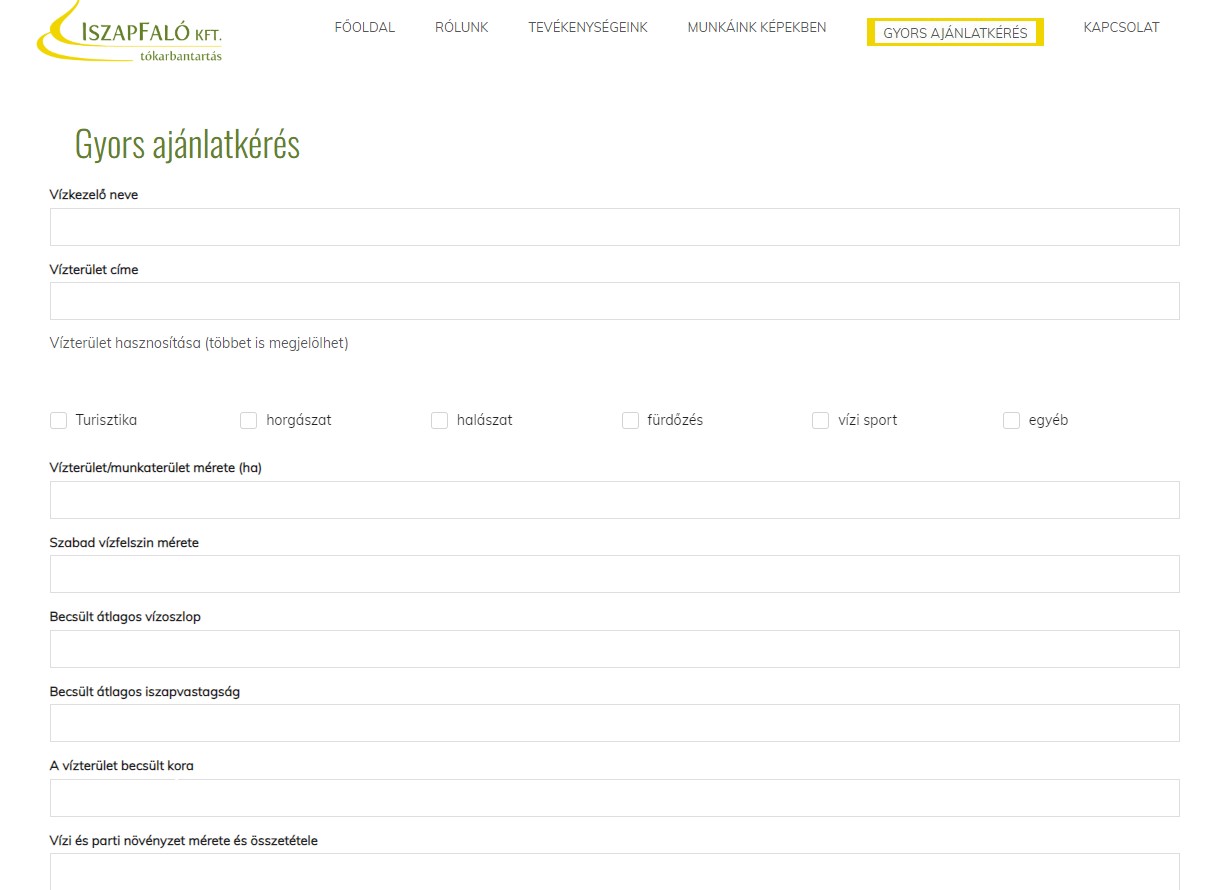The image size is (1221, 890).
Task: Tick the Turisztika checkbox
Action: [x=59, y=421]
